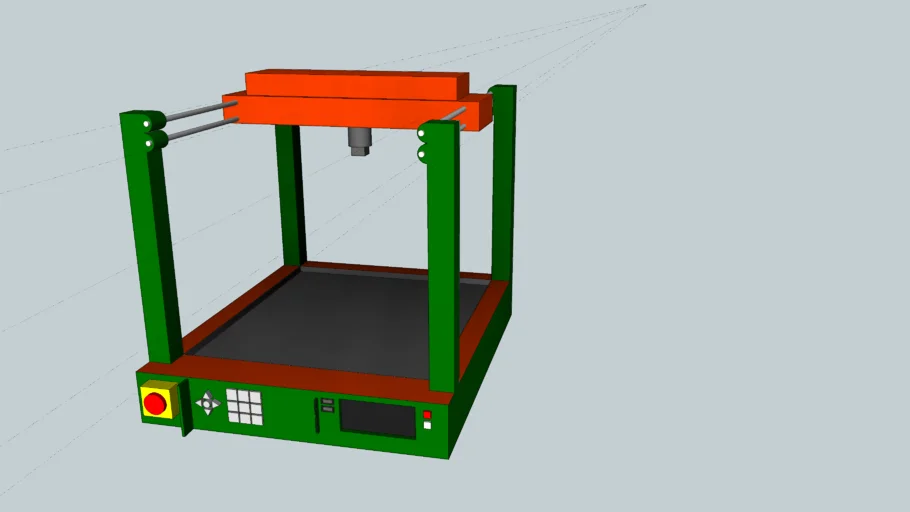Select the upper gray guide rod on left

coord(201,111)
